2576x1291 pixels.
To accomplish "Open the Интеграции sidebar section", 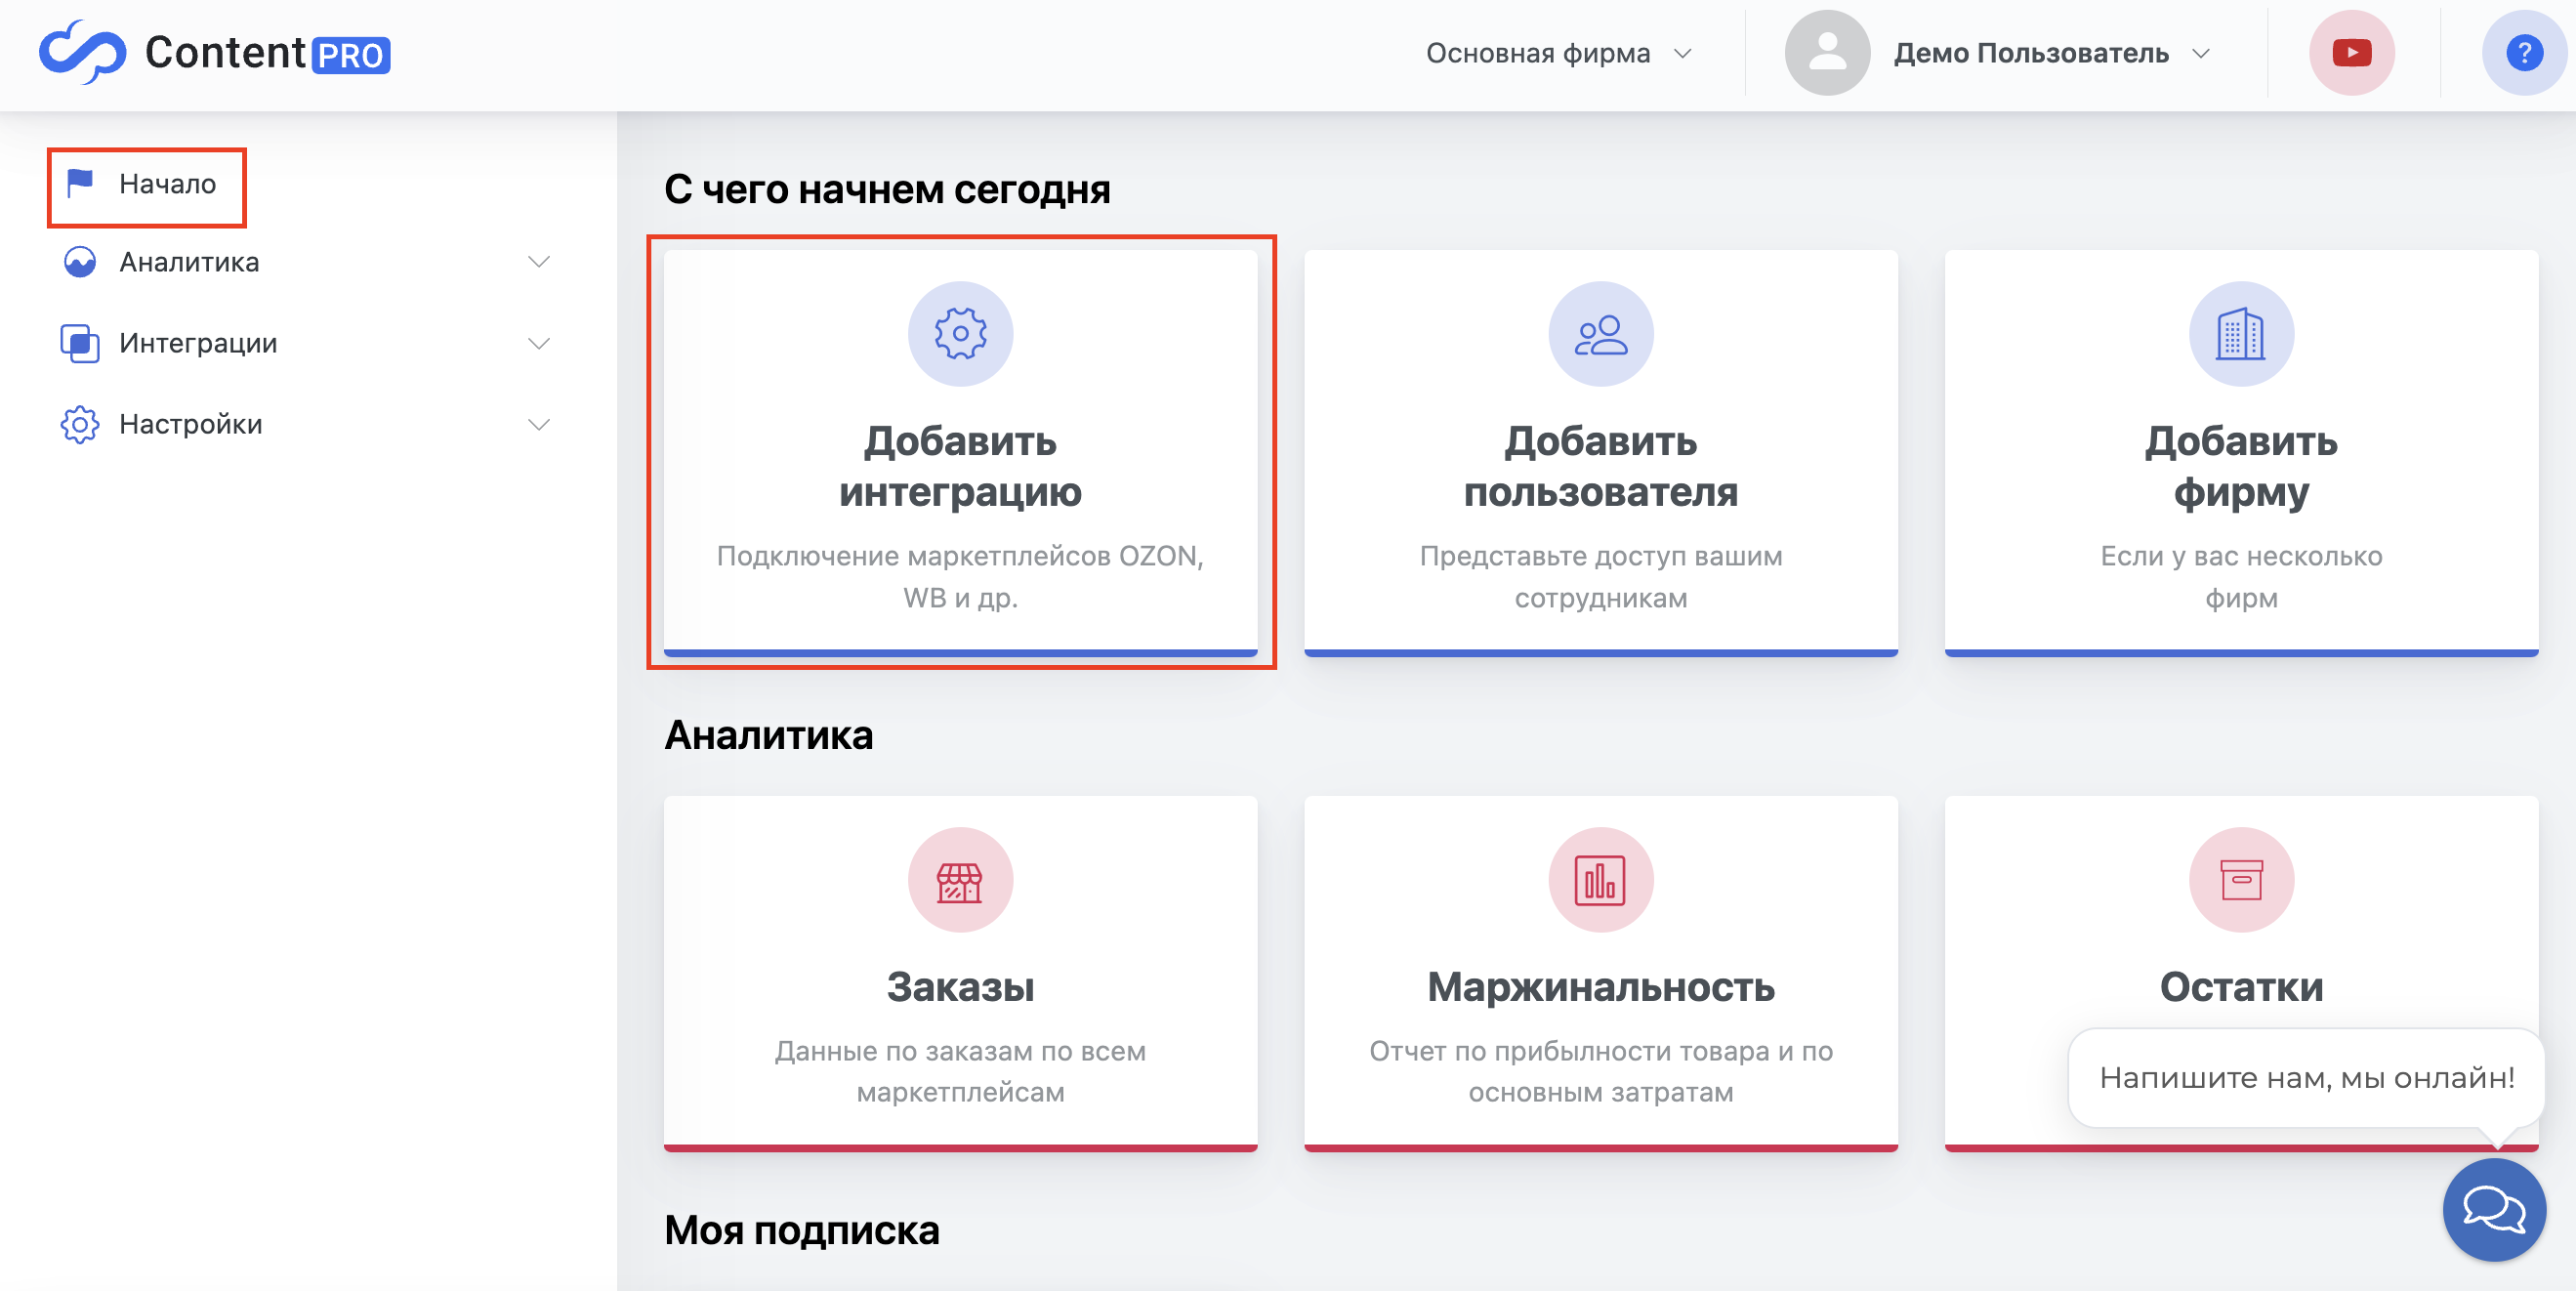I will pos(198,343).
